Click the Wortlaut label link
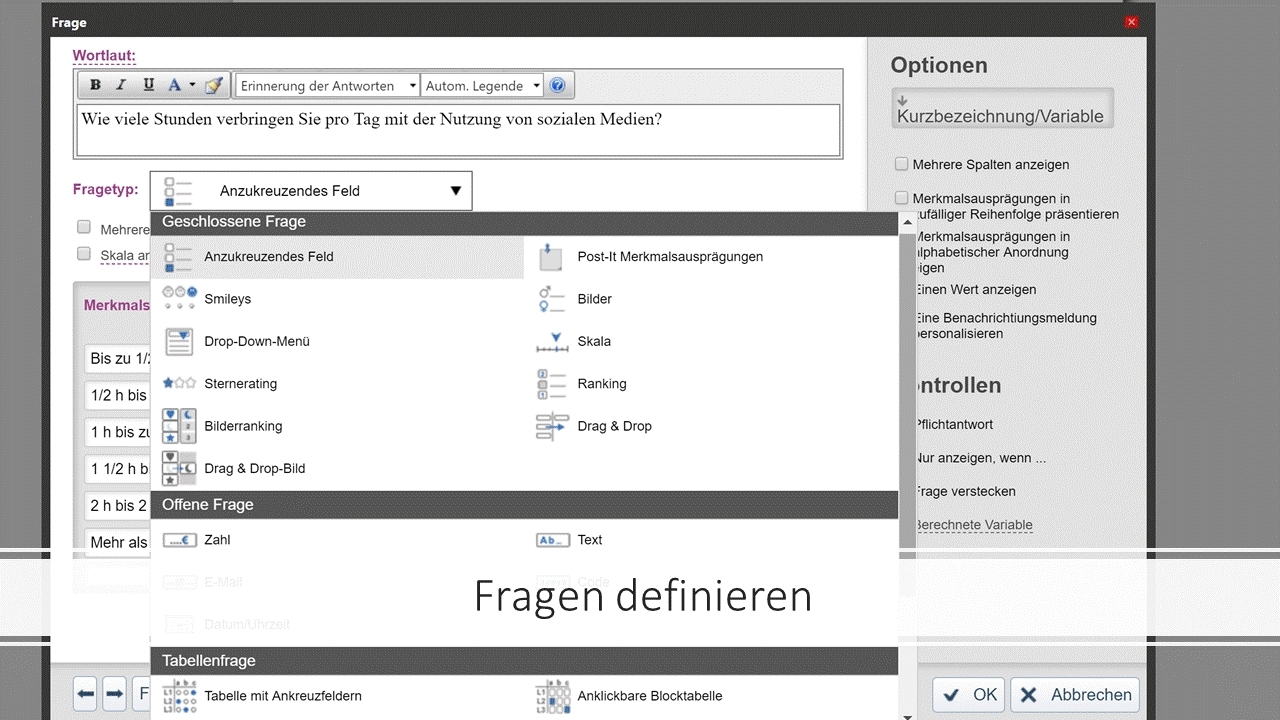The height and width of the screenshot is (720, 1280). [104, 56]
